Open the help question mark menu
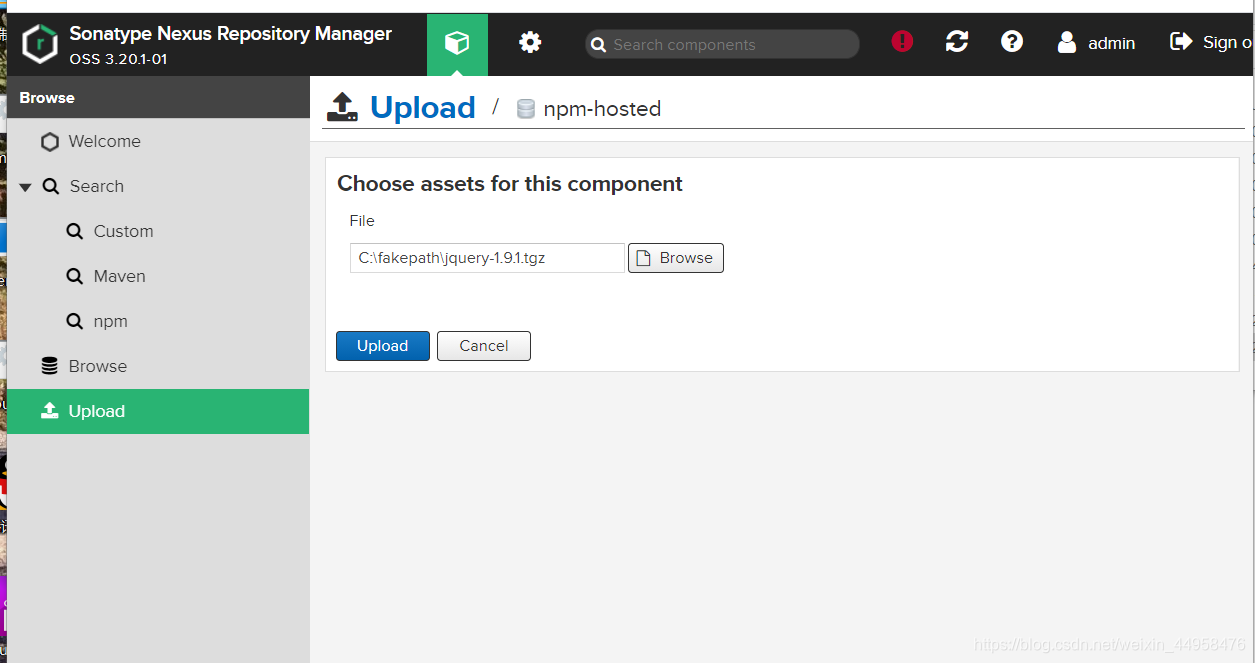 [x=1012, y=41]
